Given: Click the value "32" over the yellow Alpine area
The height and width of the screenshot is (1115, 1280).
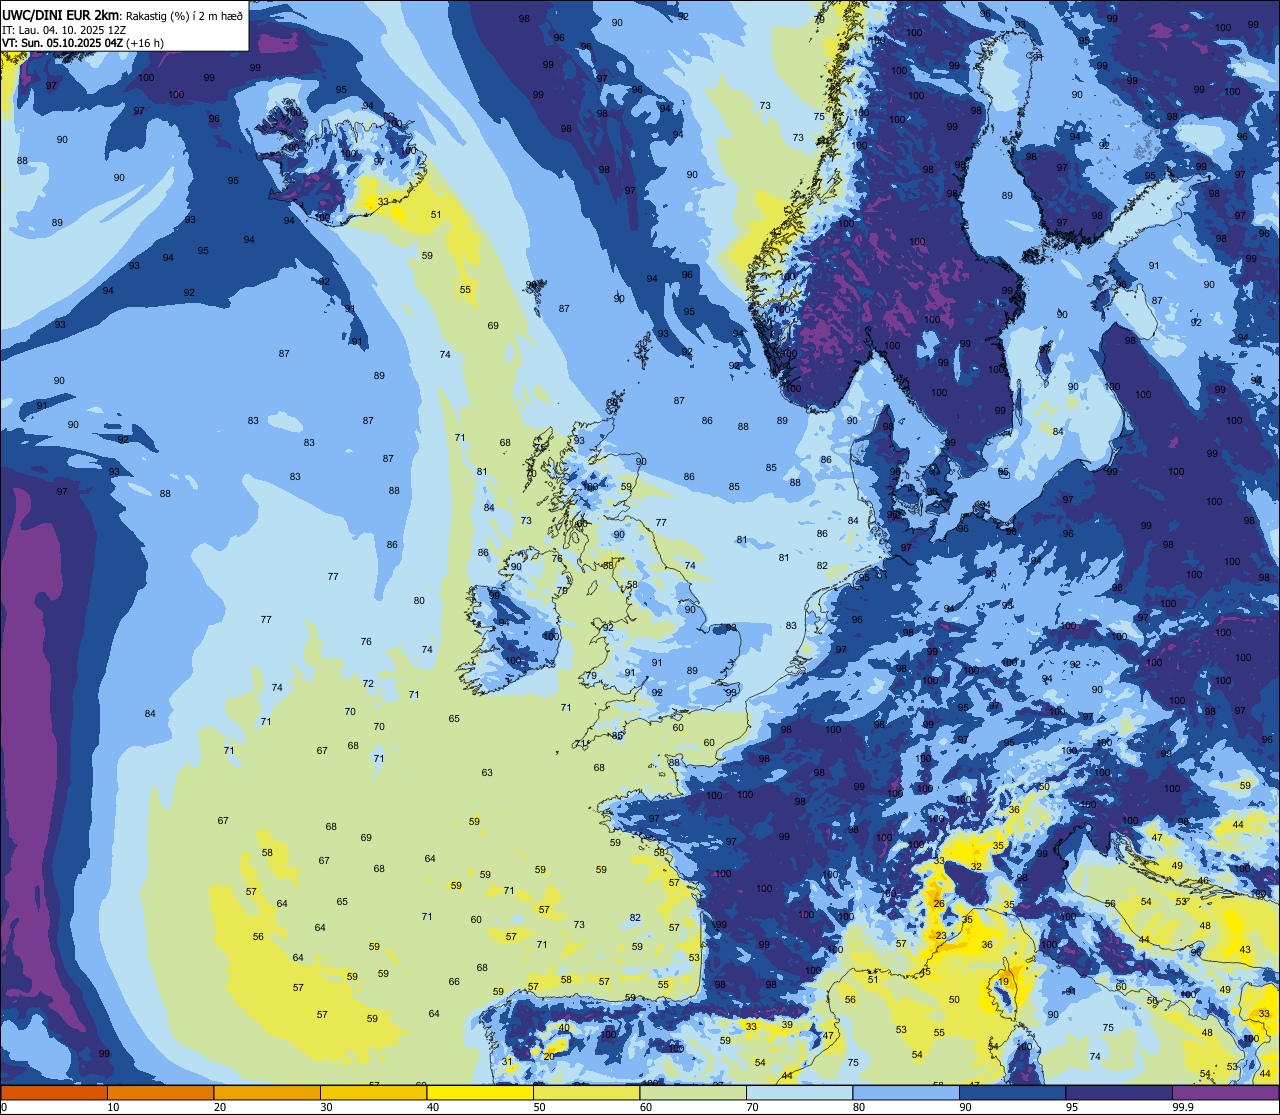Looking at the screenshot, I should 976,866.
